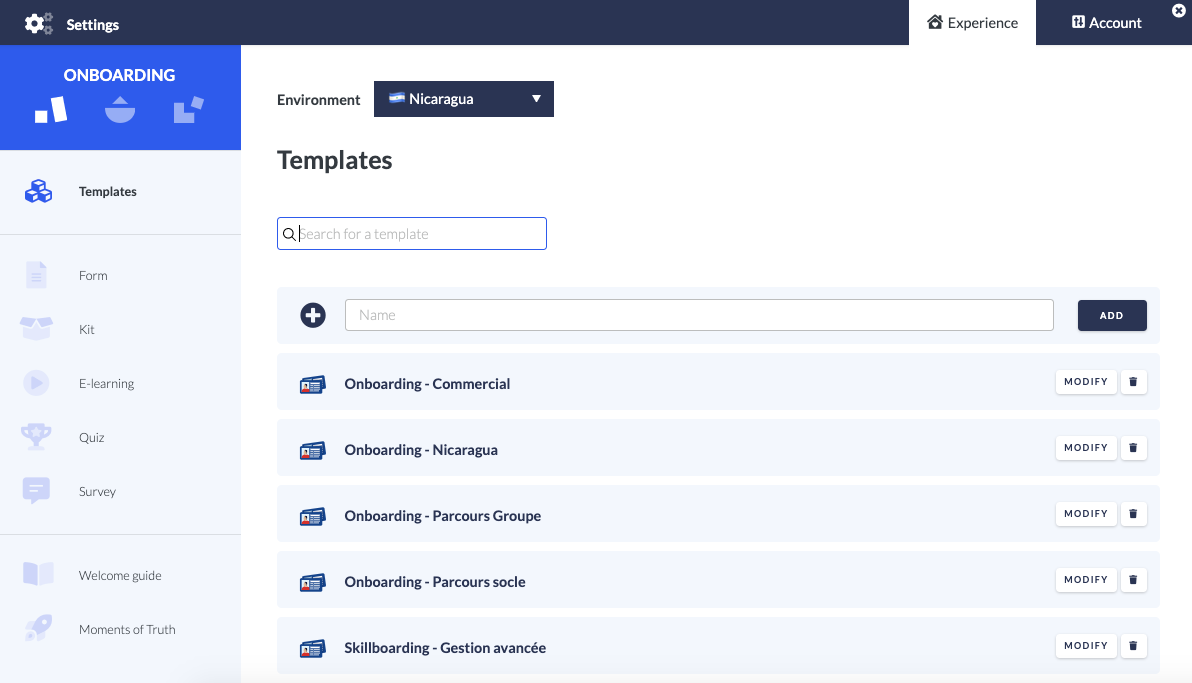The width and height of the screenshot is (1192, 683).
Task: Open Moments of Truth section
Action: click(x=127, y=630)
